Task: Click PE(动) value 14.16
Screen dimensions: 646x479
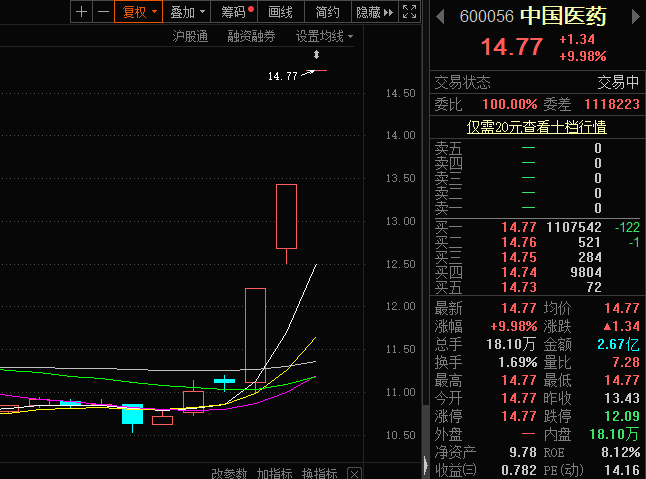Action: coord(622,470)
